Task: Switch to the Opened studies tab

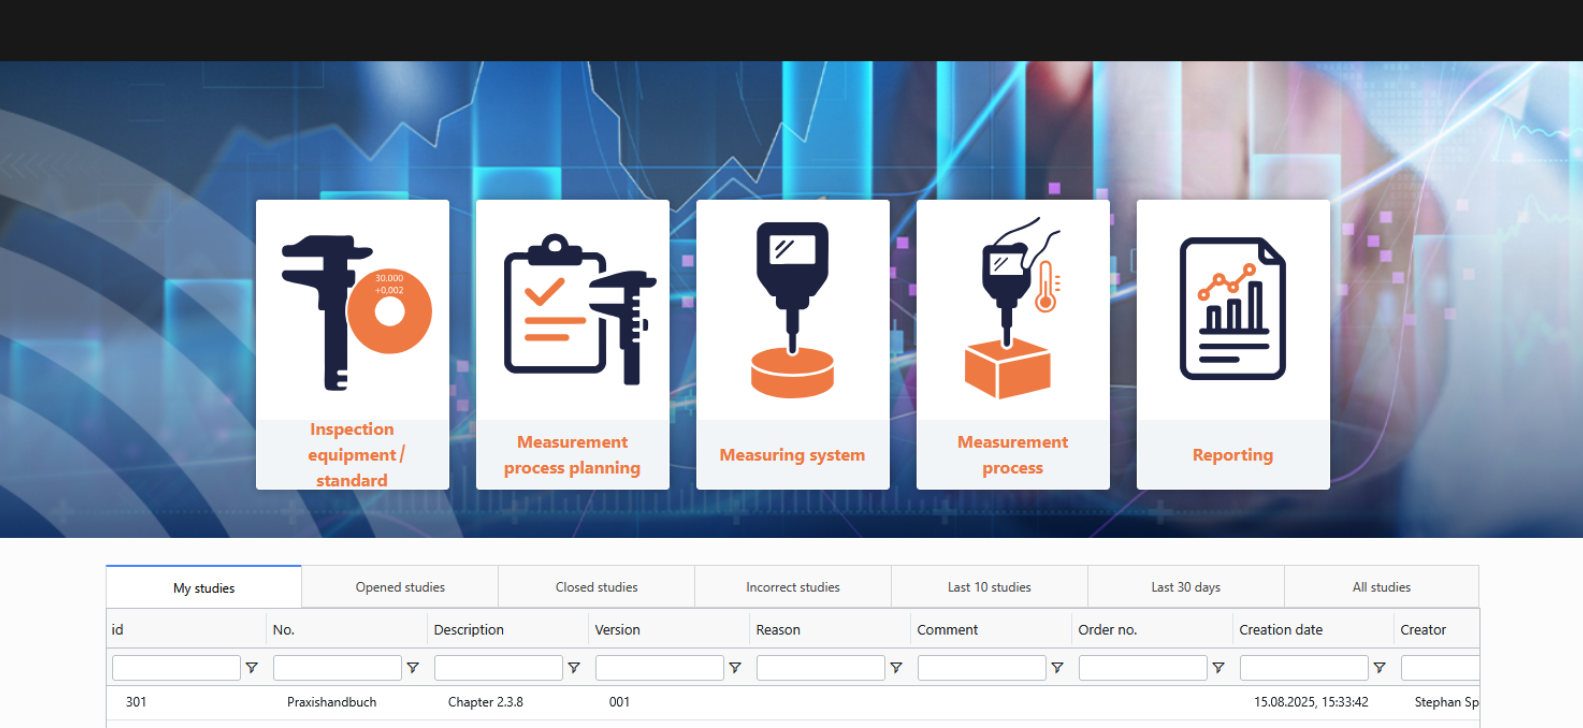Action: coord(400,587)
